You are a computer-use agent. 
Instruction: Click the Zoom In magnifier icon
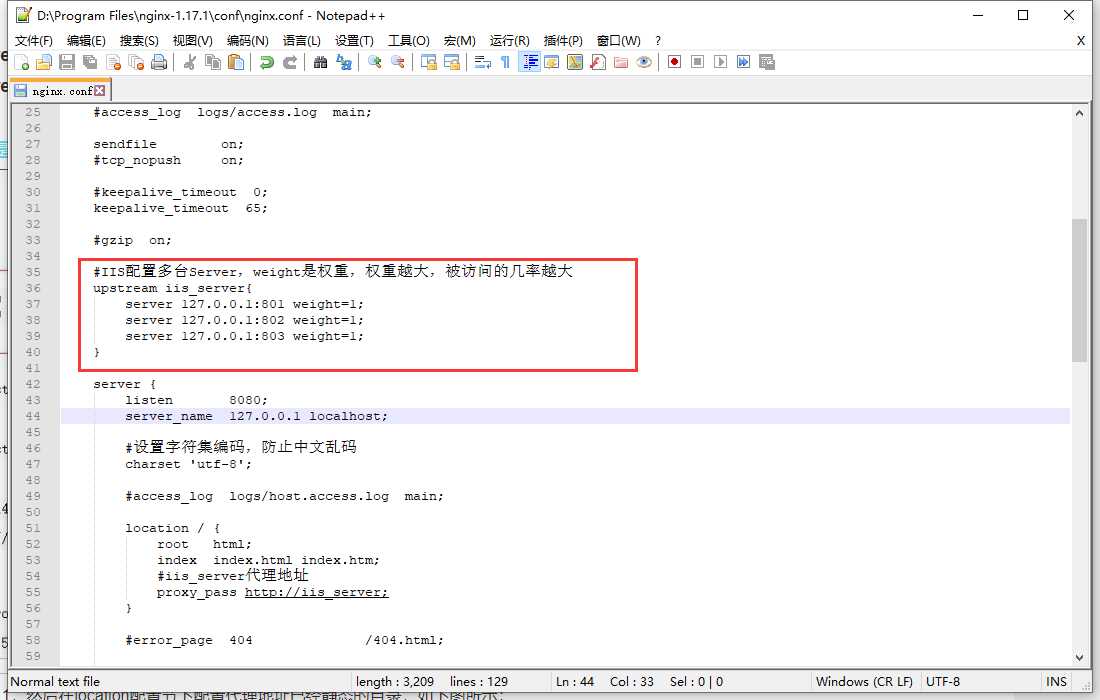tap(375, 62)
